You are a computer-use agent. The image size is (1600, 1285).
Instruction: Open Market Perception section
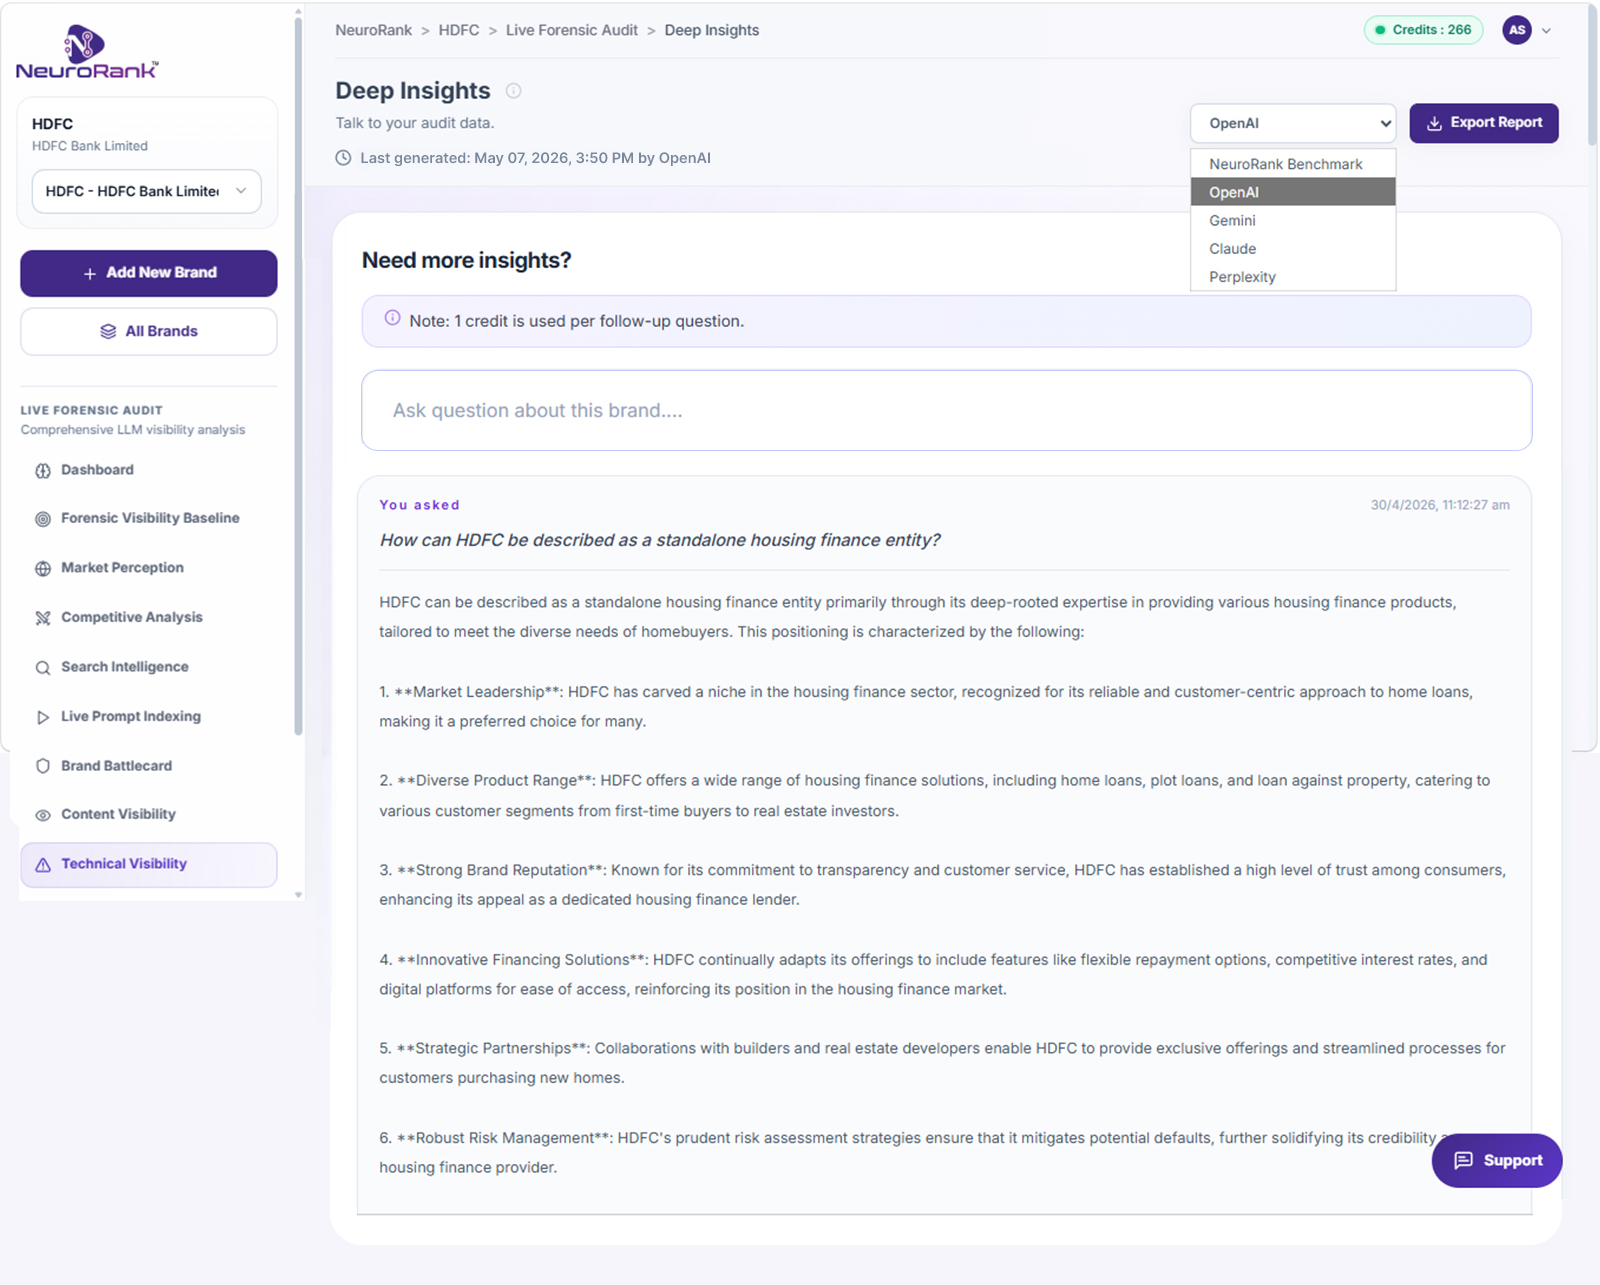click(148, 568)
